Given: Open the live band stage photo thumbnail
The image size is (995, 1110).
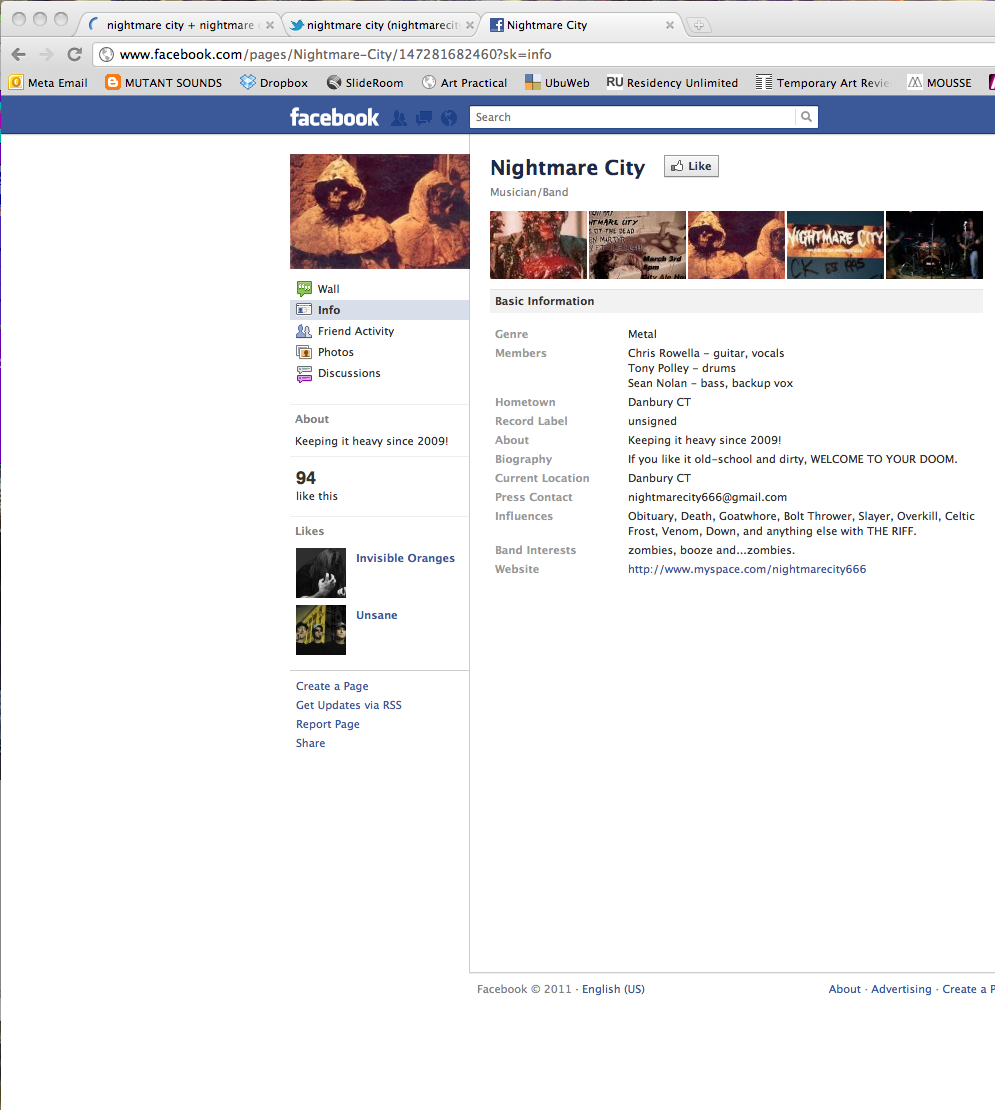Looking at the screenshot, I should (x=934, y=245).
